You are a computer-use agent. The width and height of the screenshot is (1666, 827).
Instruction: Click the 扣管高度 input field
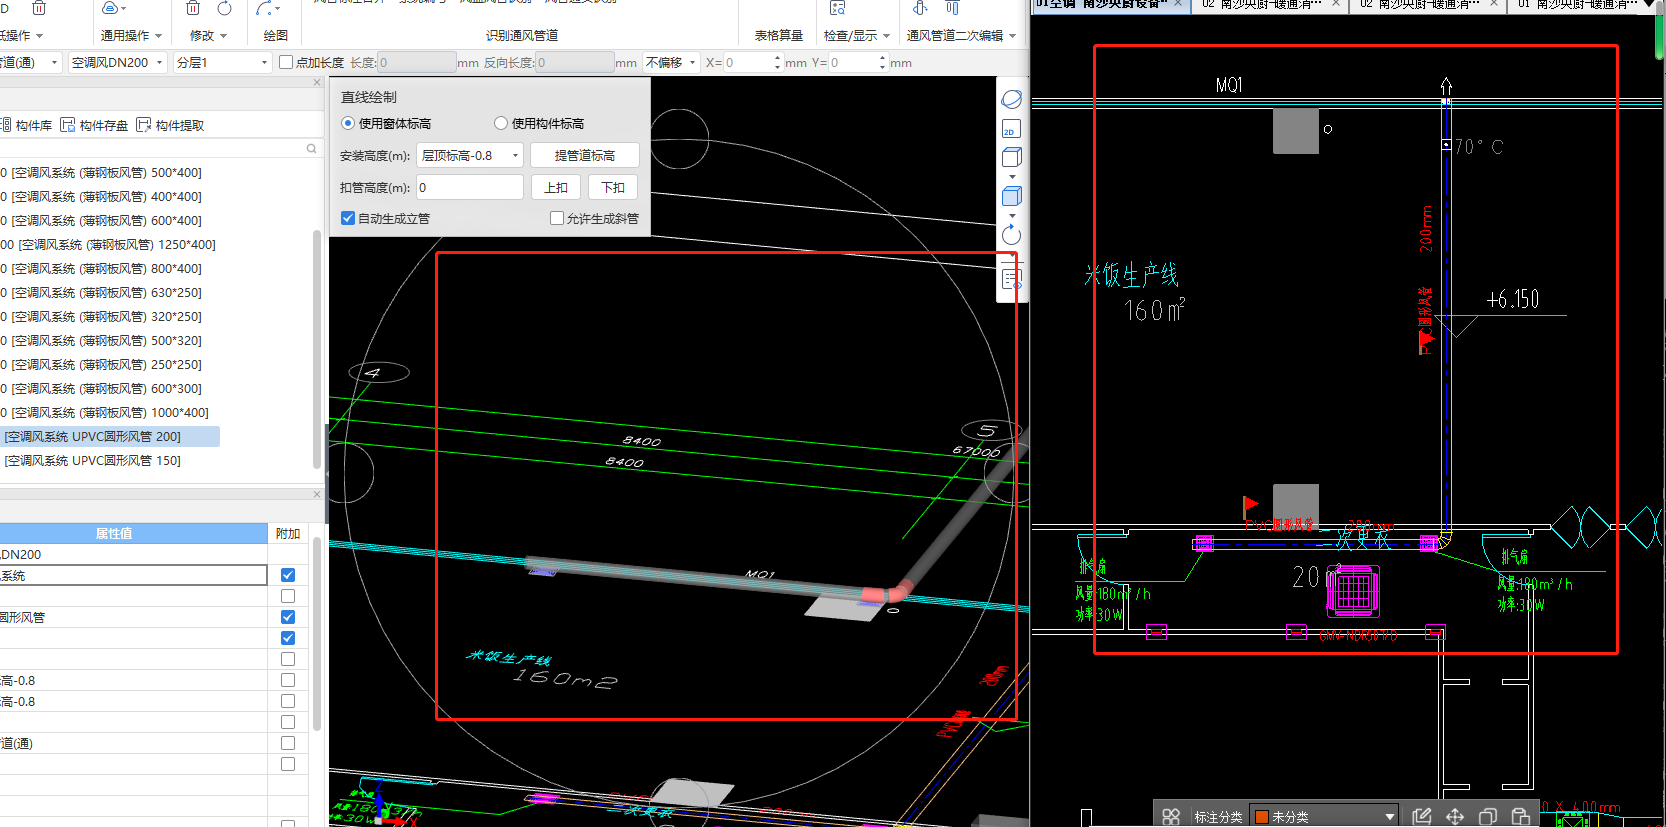click(x=470, y=187)
